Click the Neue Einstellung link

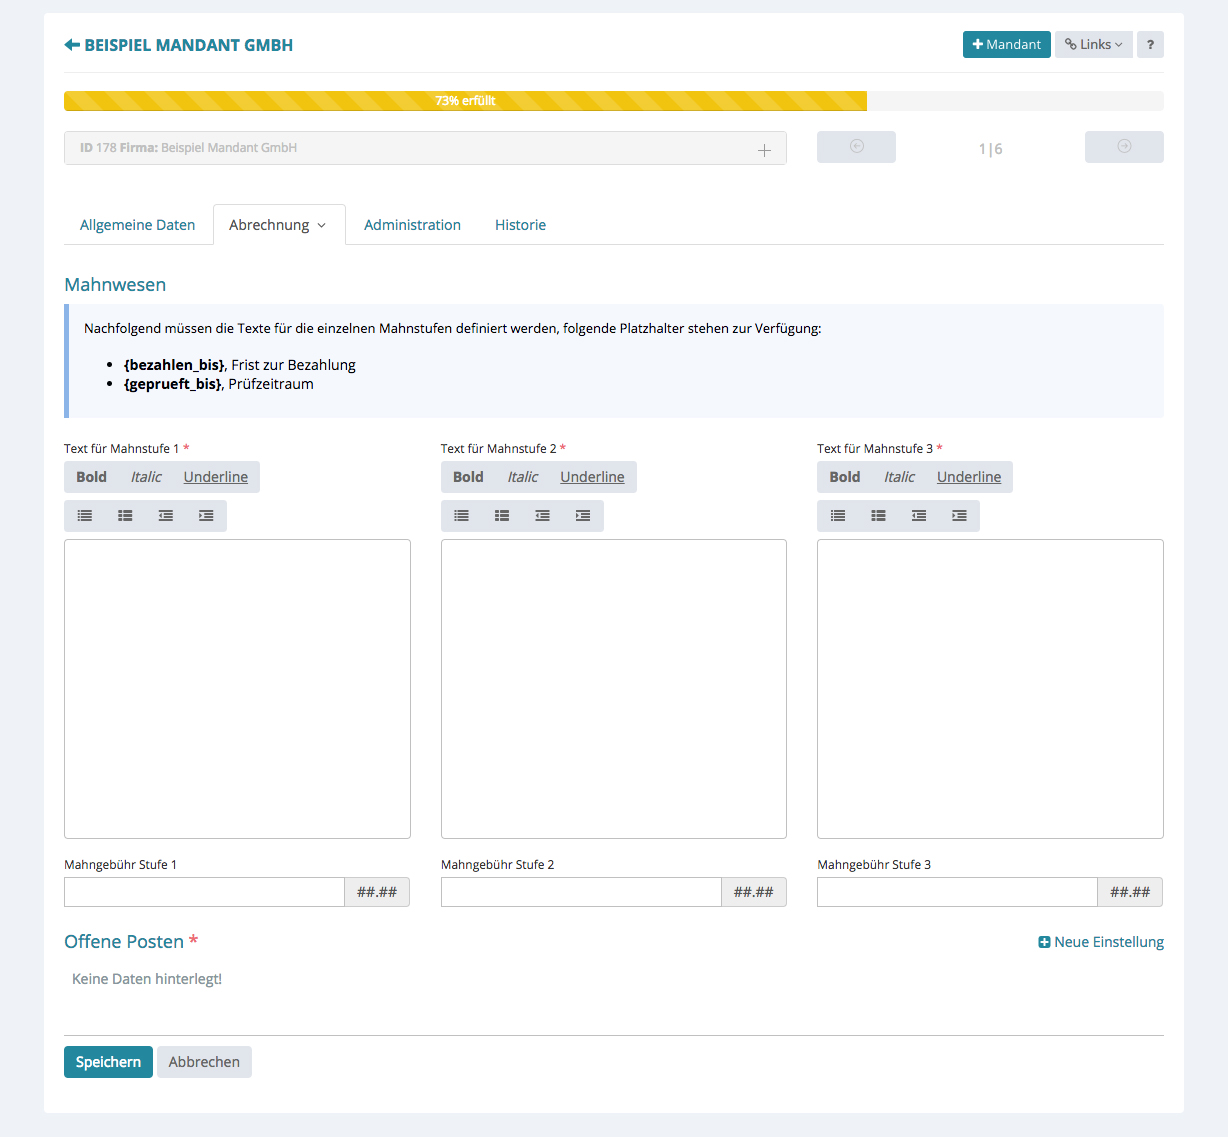click(1101, 942)
